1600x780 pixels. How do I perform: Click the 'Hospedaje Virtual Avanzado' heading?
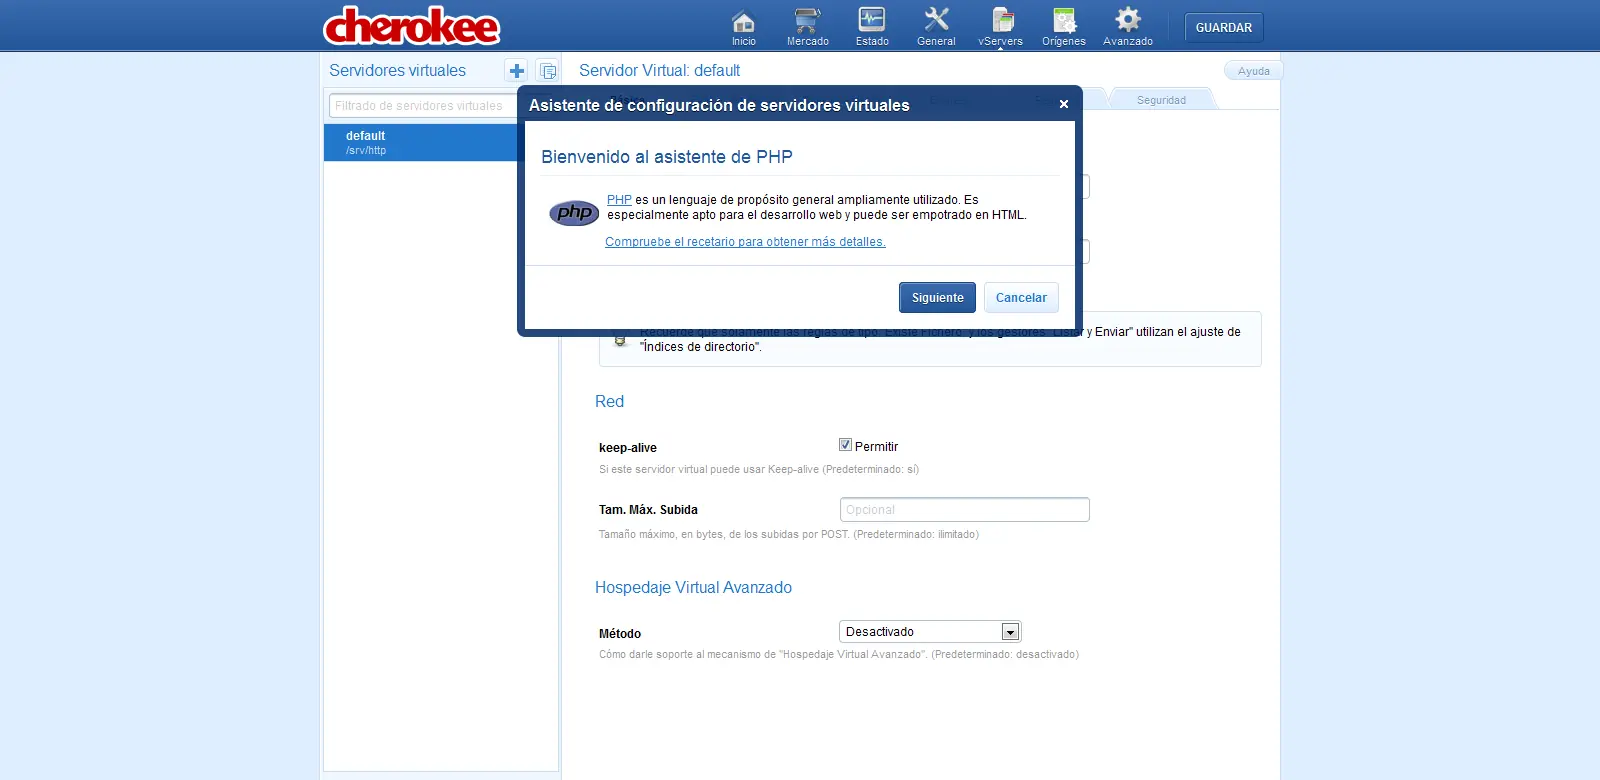[693, 588]
